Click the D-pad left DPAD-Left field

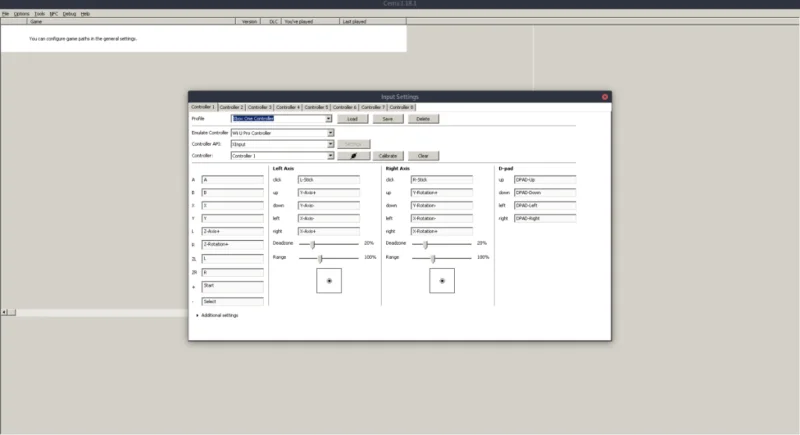545,206
